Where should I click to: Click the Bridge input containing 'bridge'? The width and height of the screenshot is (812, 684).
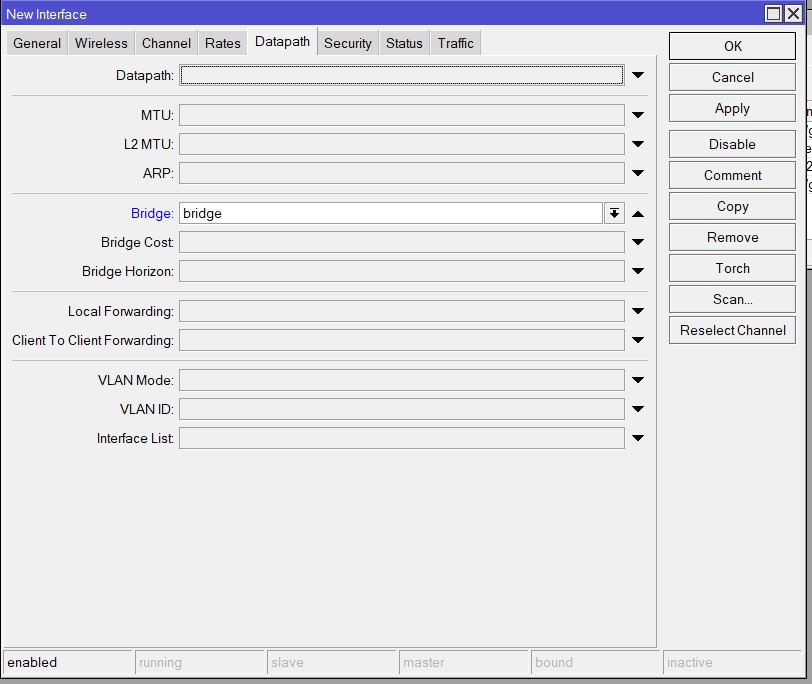pos(391,213)
